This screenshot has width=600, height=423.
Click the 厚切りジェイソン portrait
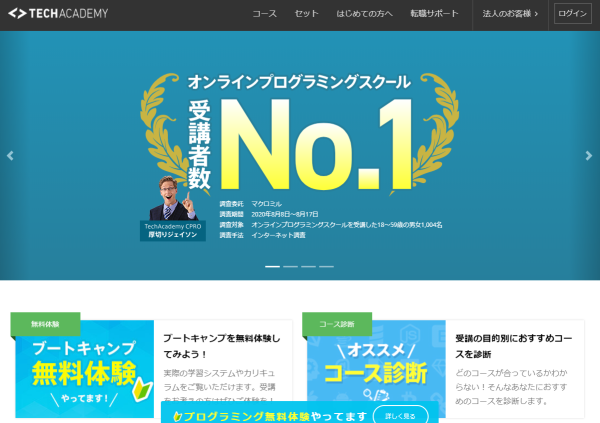pyautogui.click(x=173, y=198)
